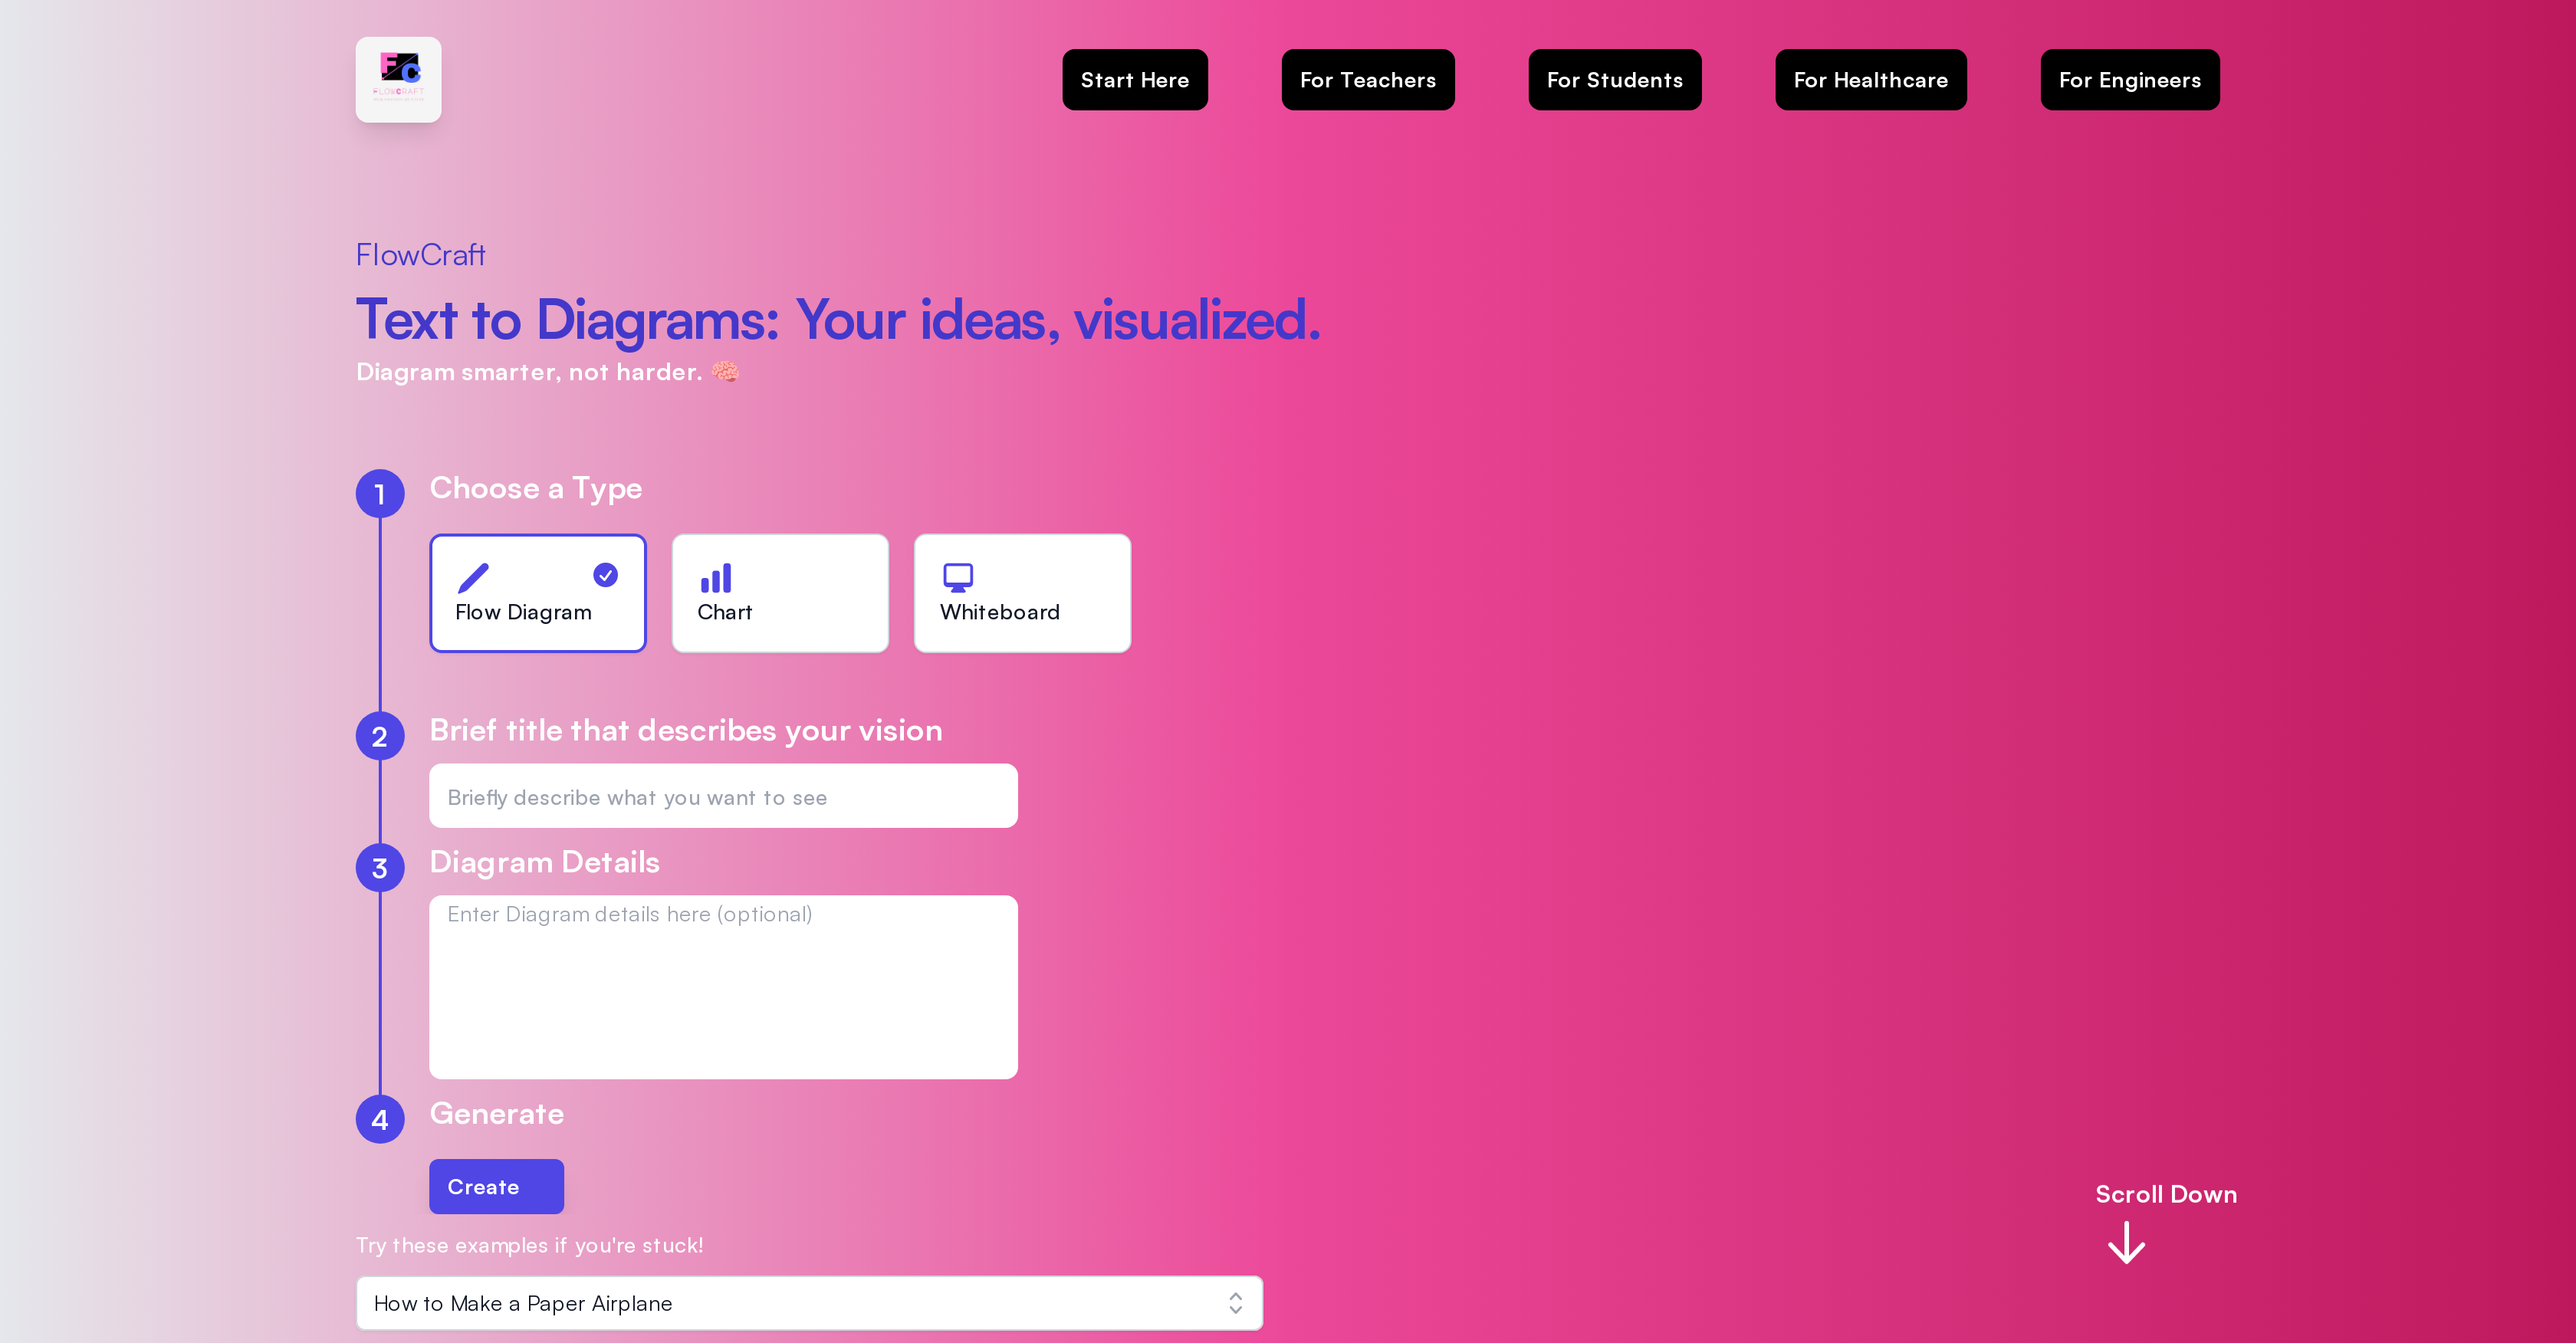Click the FlowCraft logo
This screenshot has width=2576, height=1343.
coord(398,79)
